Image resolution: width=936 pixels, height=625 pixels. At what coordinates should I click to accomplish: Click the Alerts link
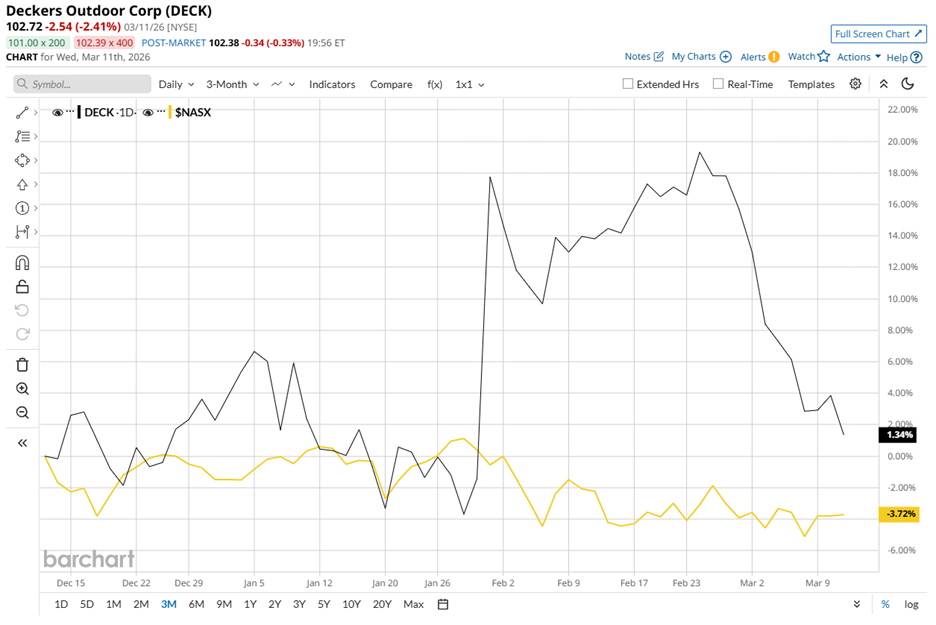click(x=753, y=57)
